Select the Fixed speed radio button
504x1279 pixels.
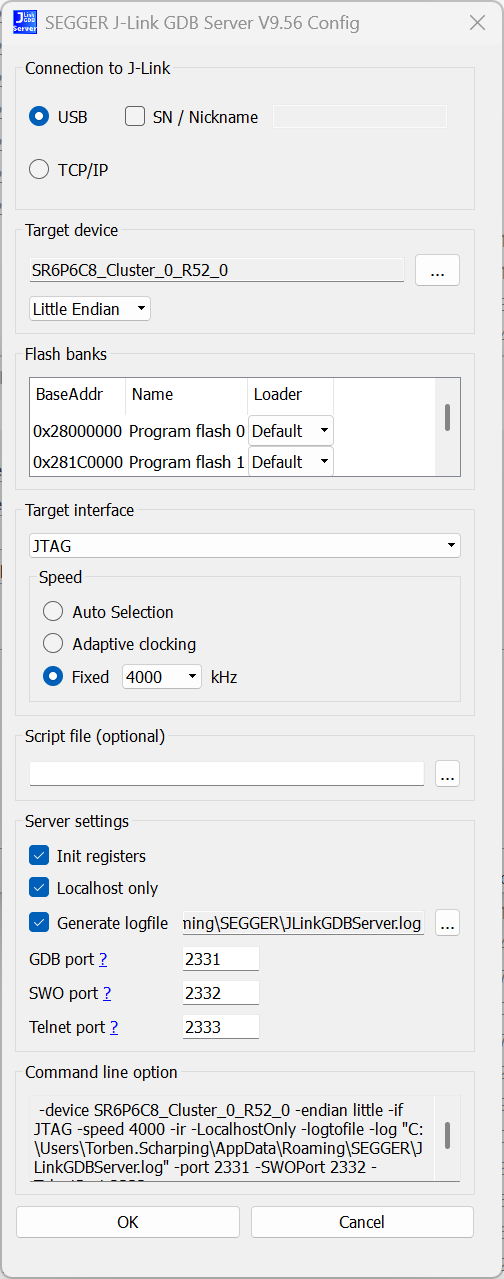click(53, 677)
